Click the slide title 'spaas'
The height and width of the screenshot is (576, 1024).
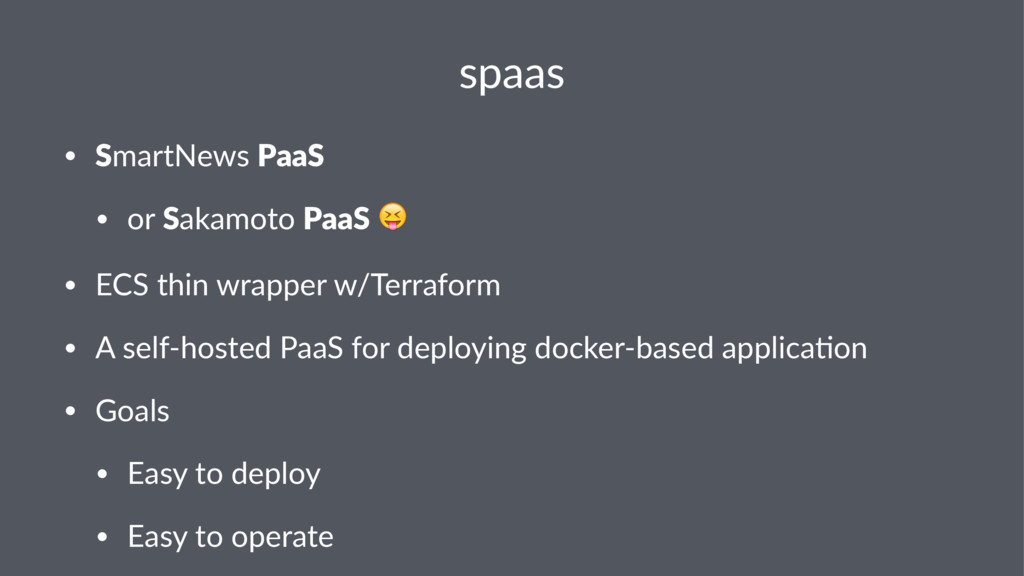[x=511, y=75]
